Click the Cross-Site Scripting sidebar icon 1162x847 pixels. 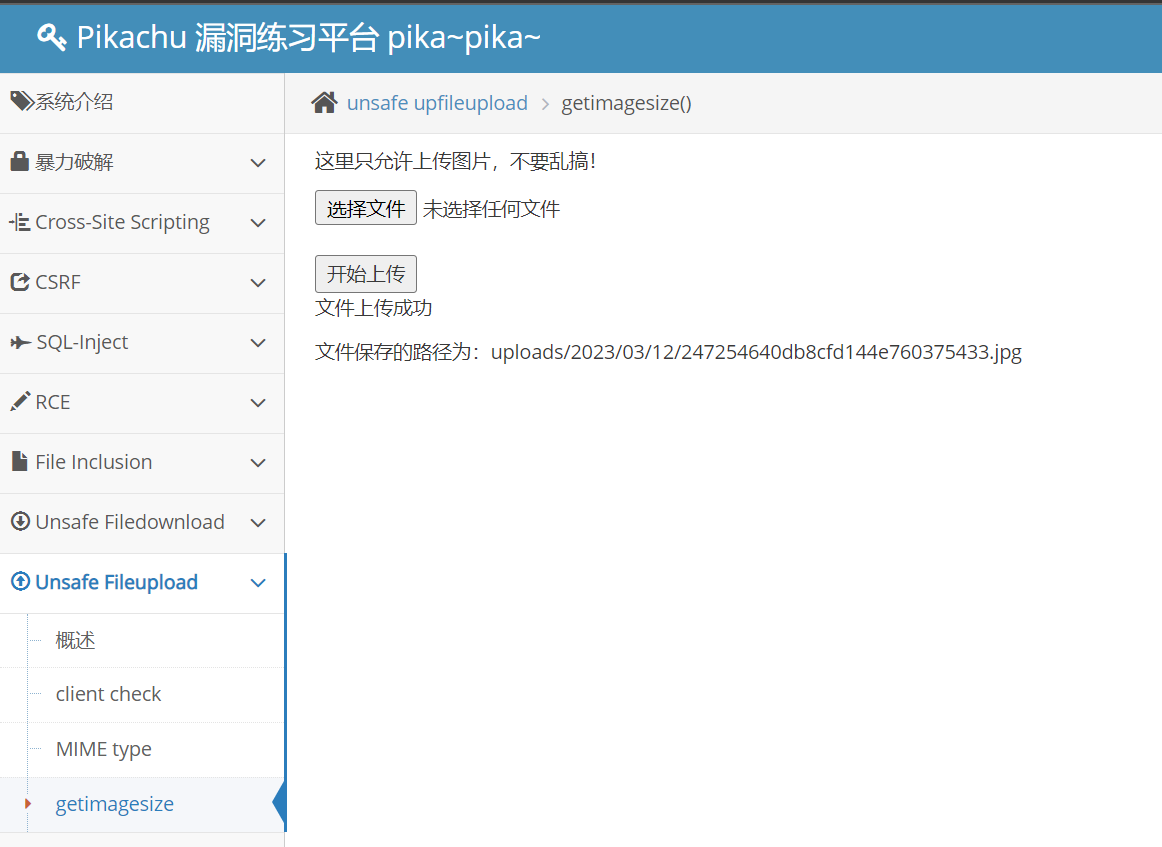coord(19,222)
